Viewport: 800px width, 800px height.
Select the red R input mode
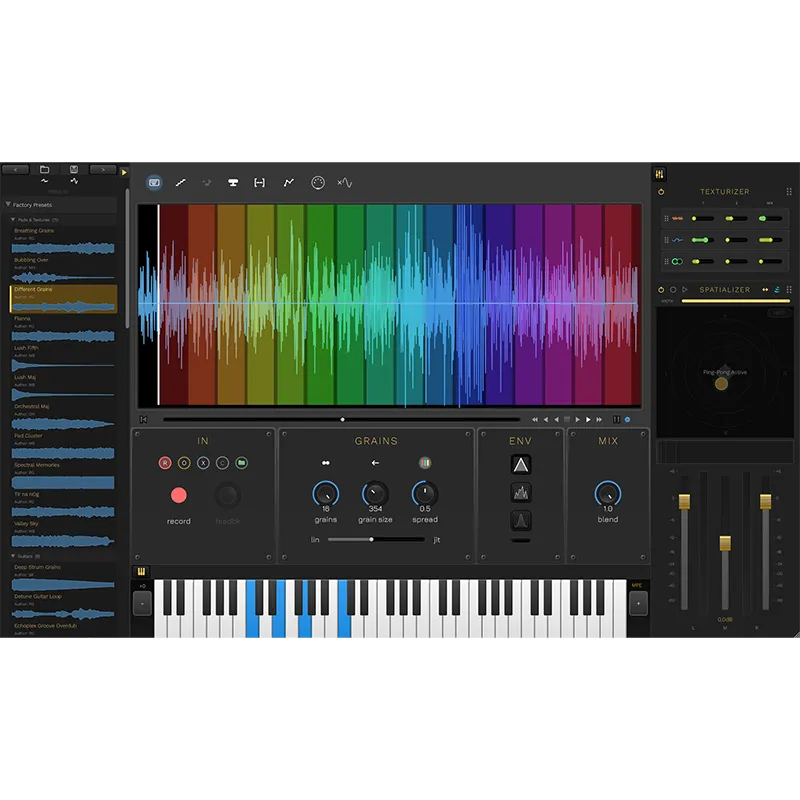pos(165,463)
